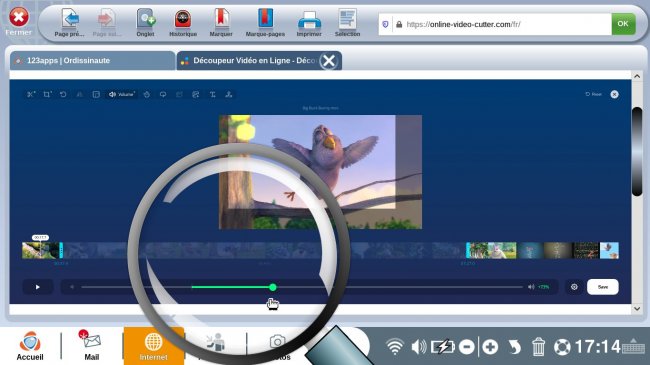Open the Volume tool
650x365 pixels.
point(121,95)
